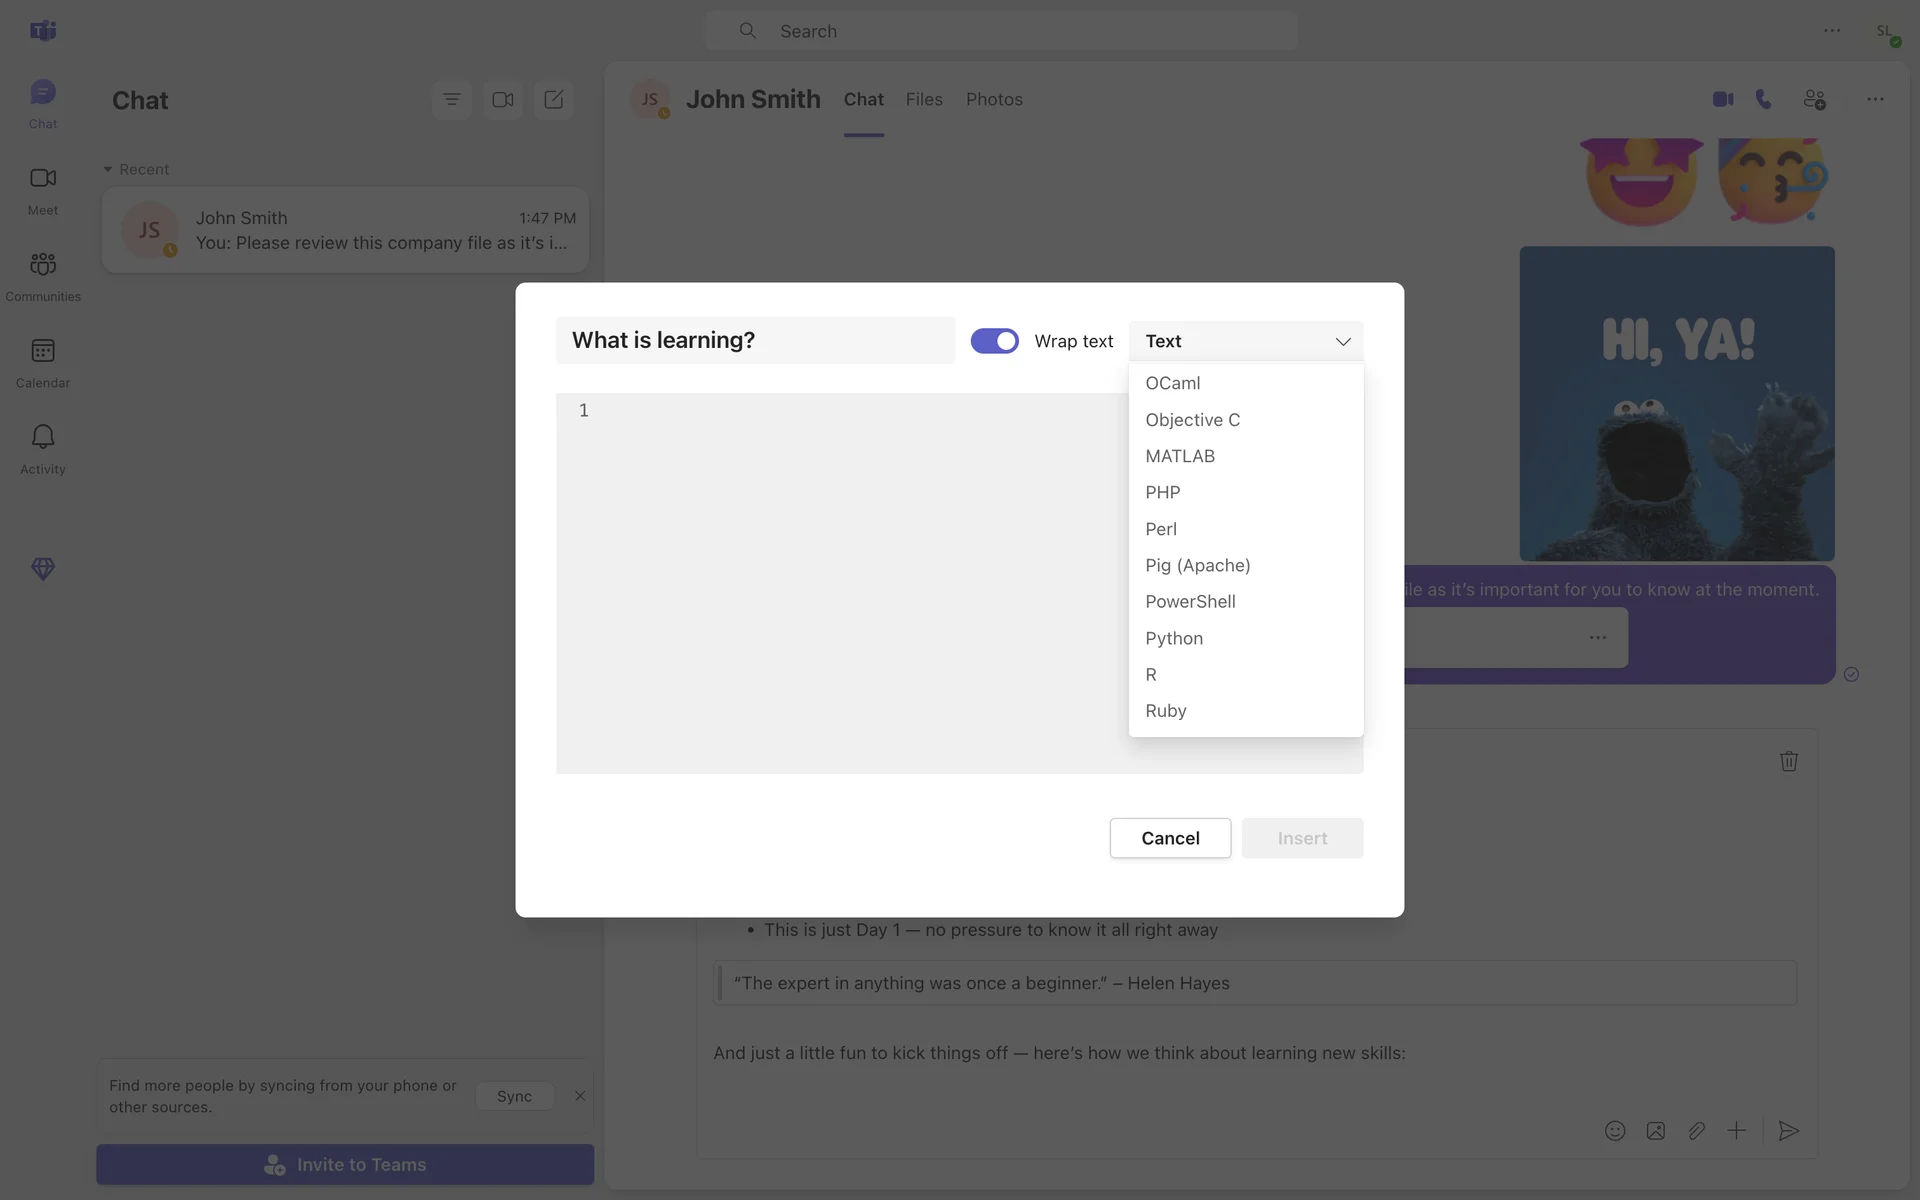The height and width of the screenshot is (1200, 1920).
Task: Open Communities in the sidebar
Action: pyautogui.click(x=43, y=265)
